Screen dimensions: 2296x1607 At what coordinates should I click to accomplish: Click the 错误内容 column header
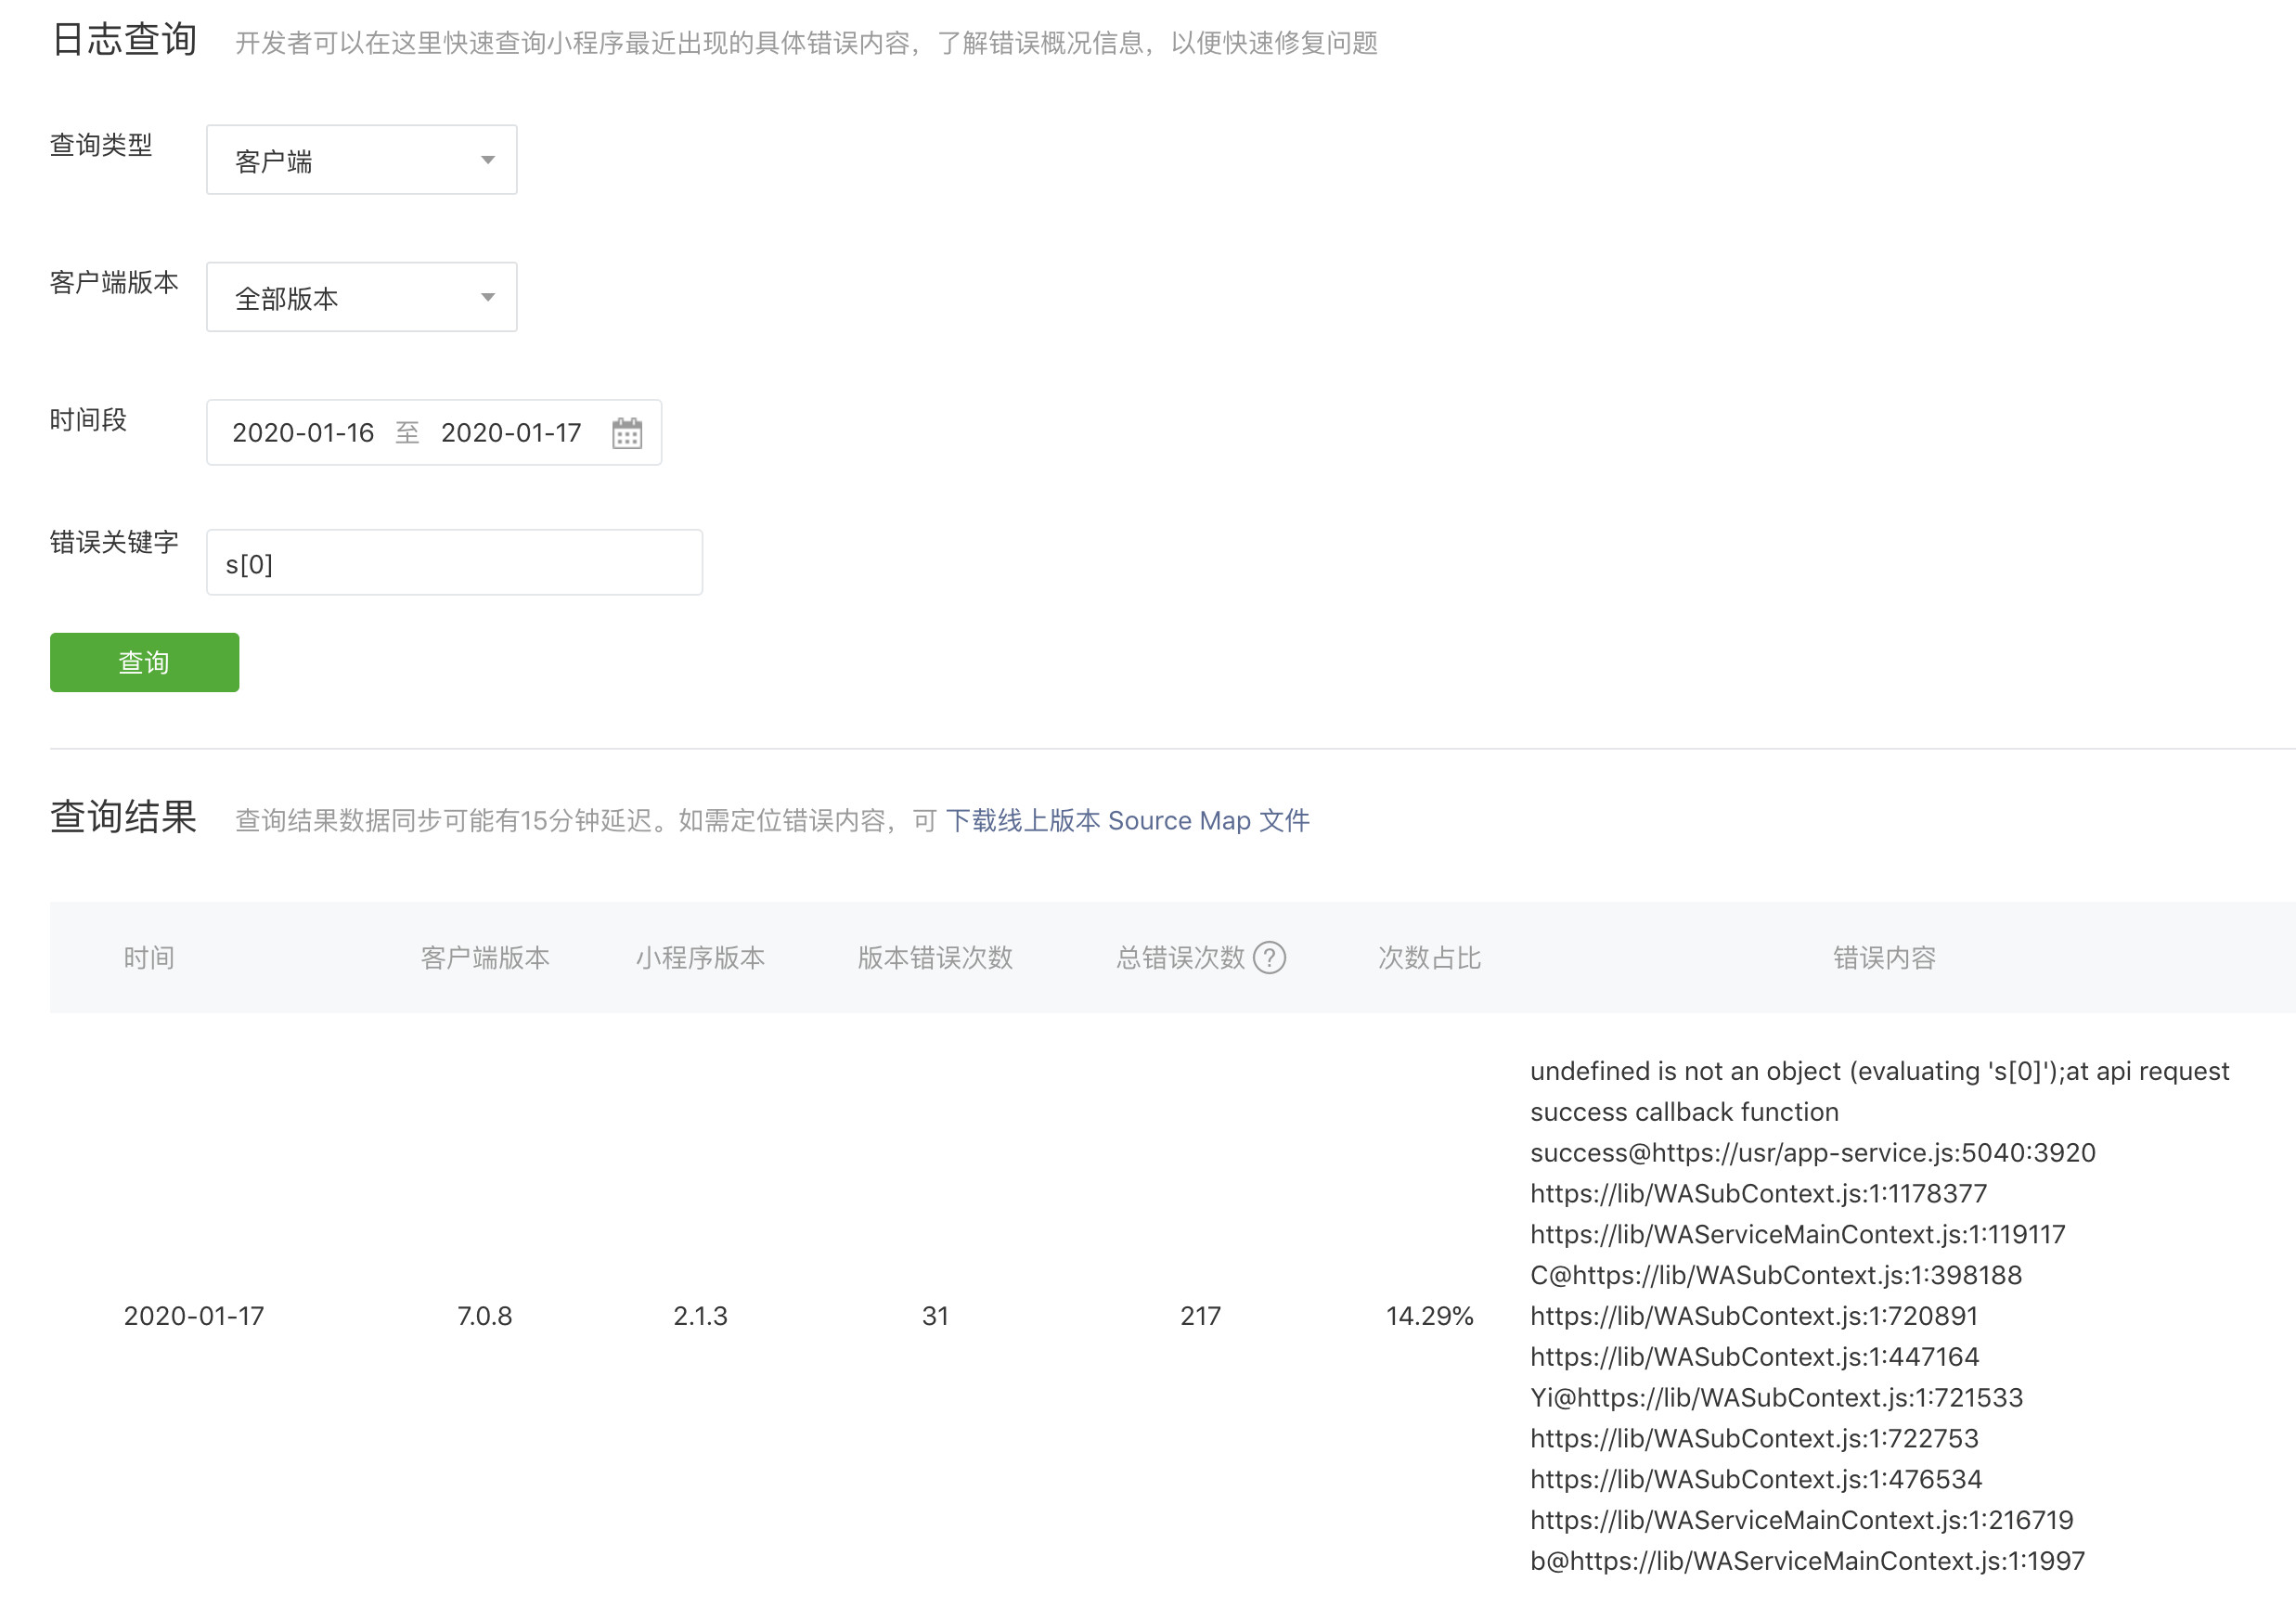pyautogui.click(x=1884, y=958)
